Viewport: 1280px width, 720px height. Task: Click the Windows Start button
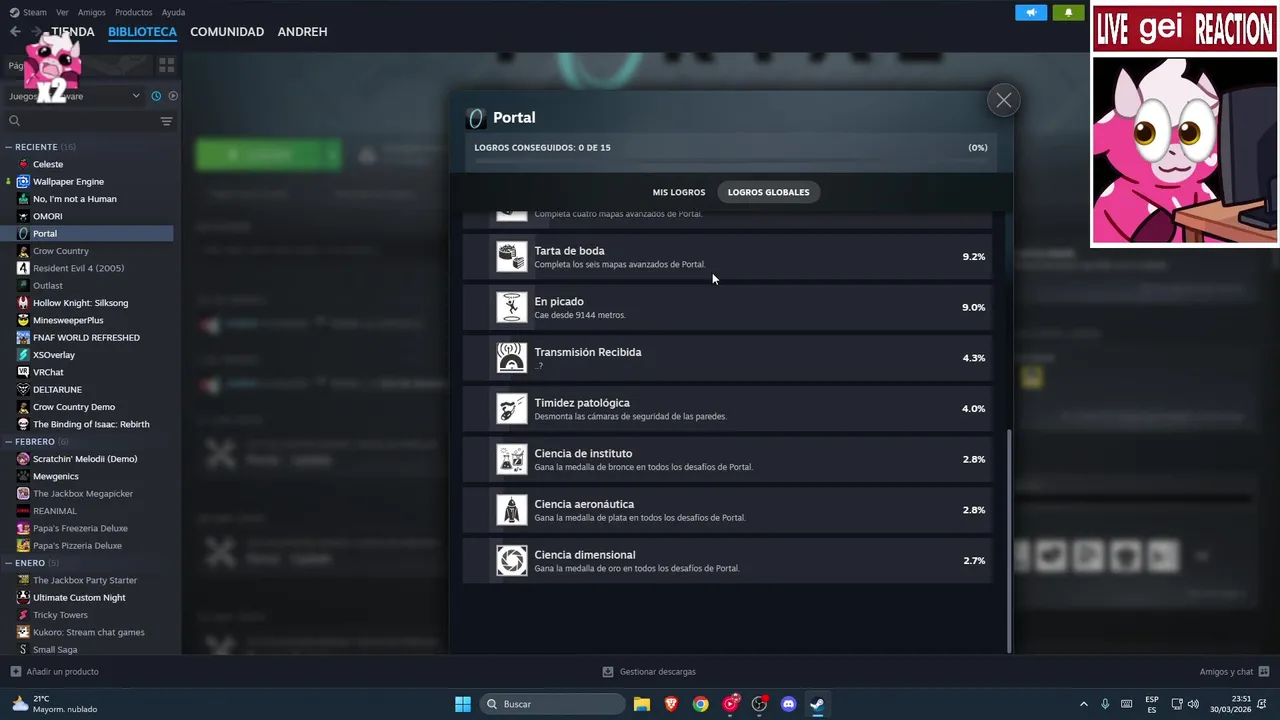click(x=463, y=704)
